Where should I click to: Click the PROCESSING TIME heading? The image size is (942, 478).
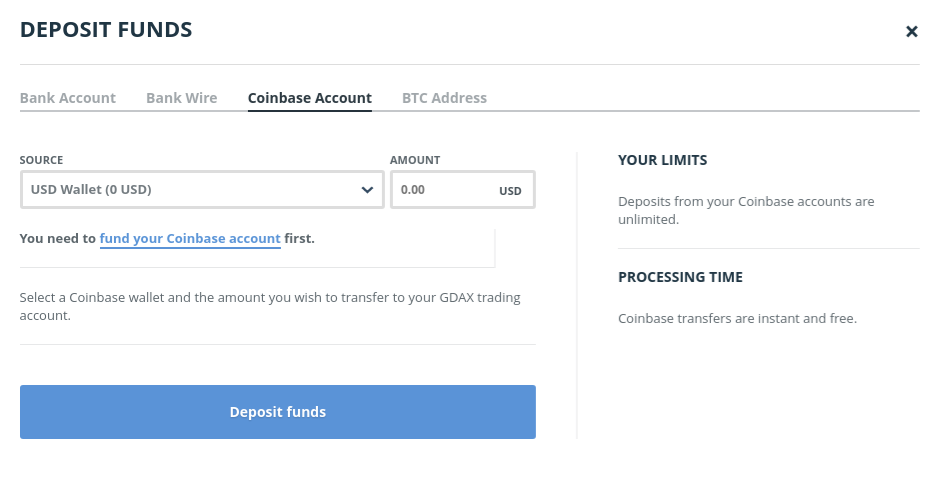[x=680, y=277]
